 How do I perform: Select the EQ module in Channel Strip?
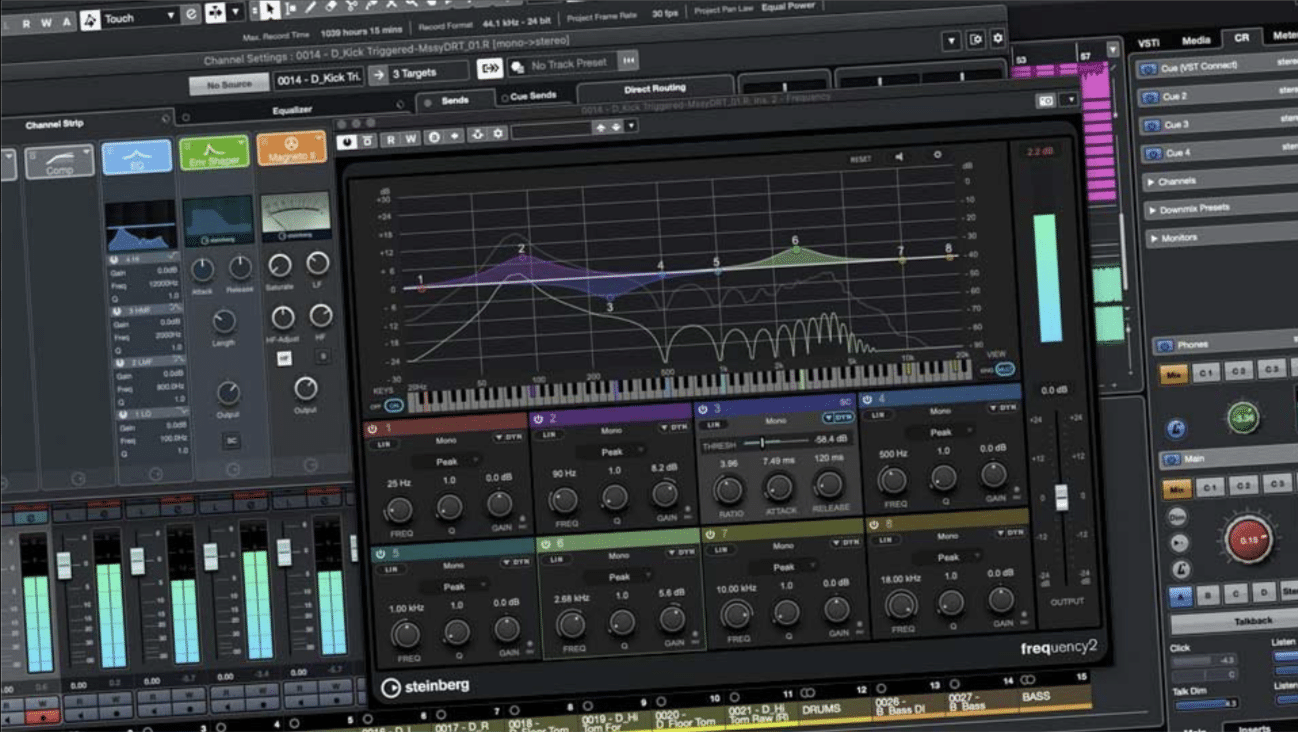click(137, 157)
